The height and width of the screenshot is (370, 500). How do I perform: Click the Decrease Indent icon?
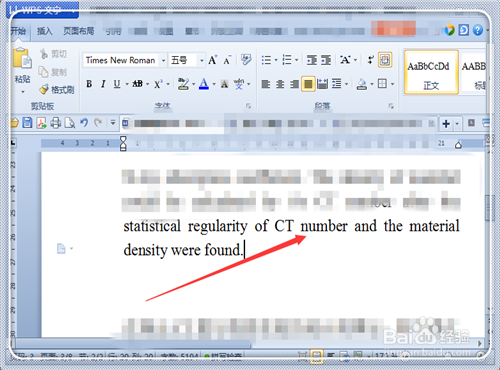312,60
